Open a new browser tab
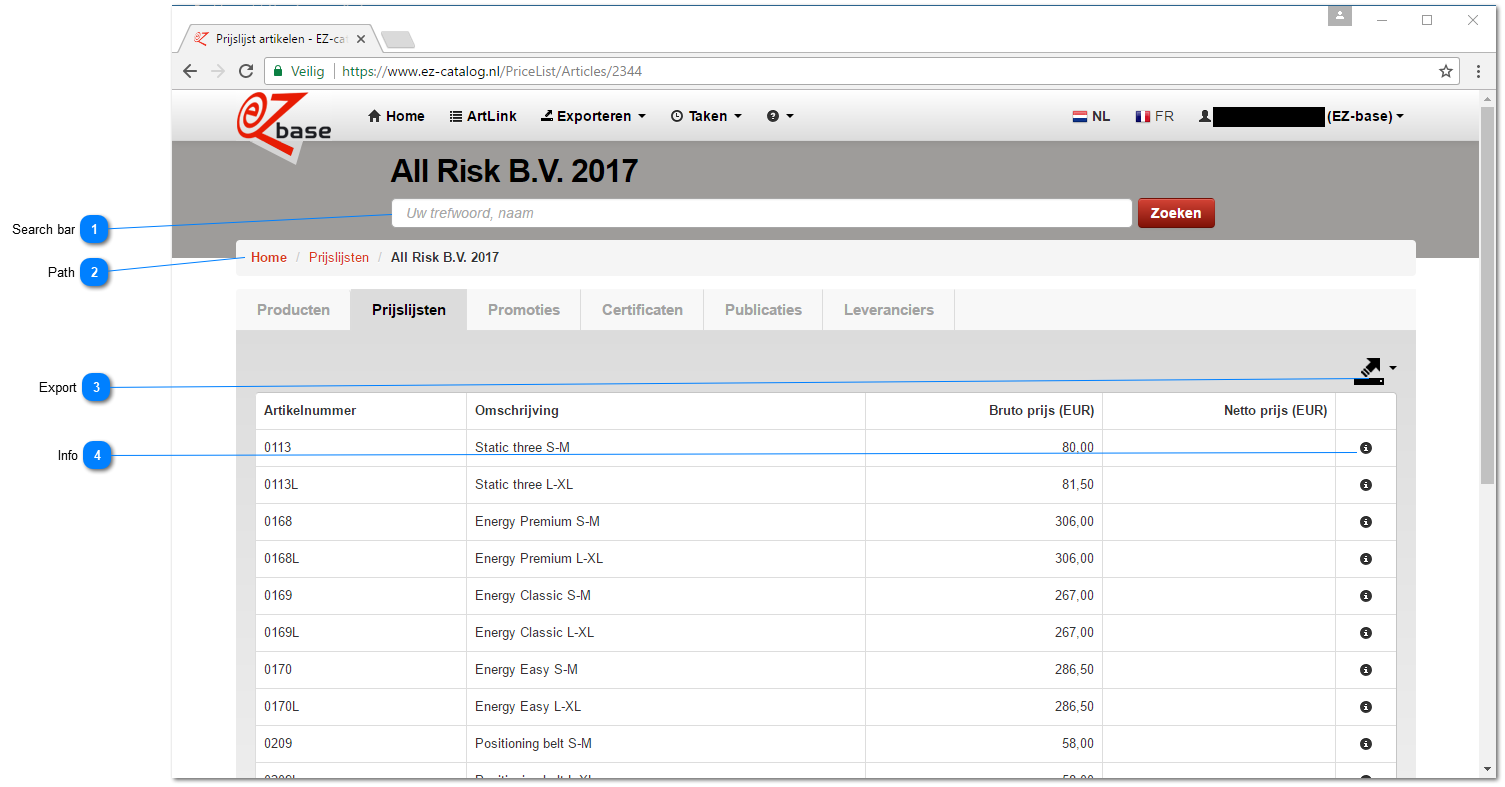Screen dimensions: 1505x787 coord(398,40)
